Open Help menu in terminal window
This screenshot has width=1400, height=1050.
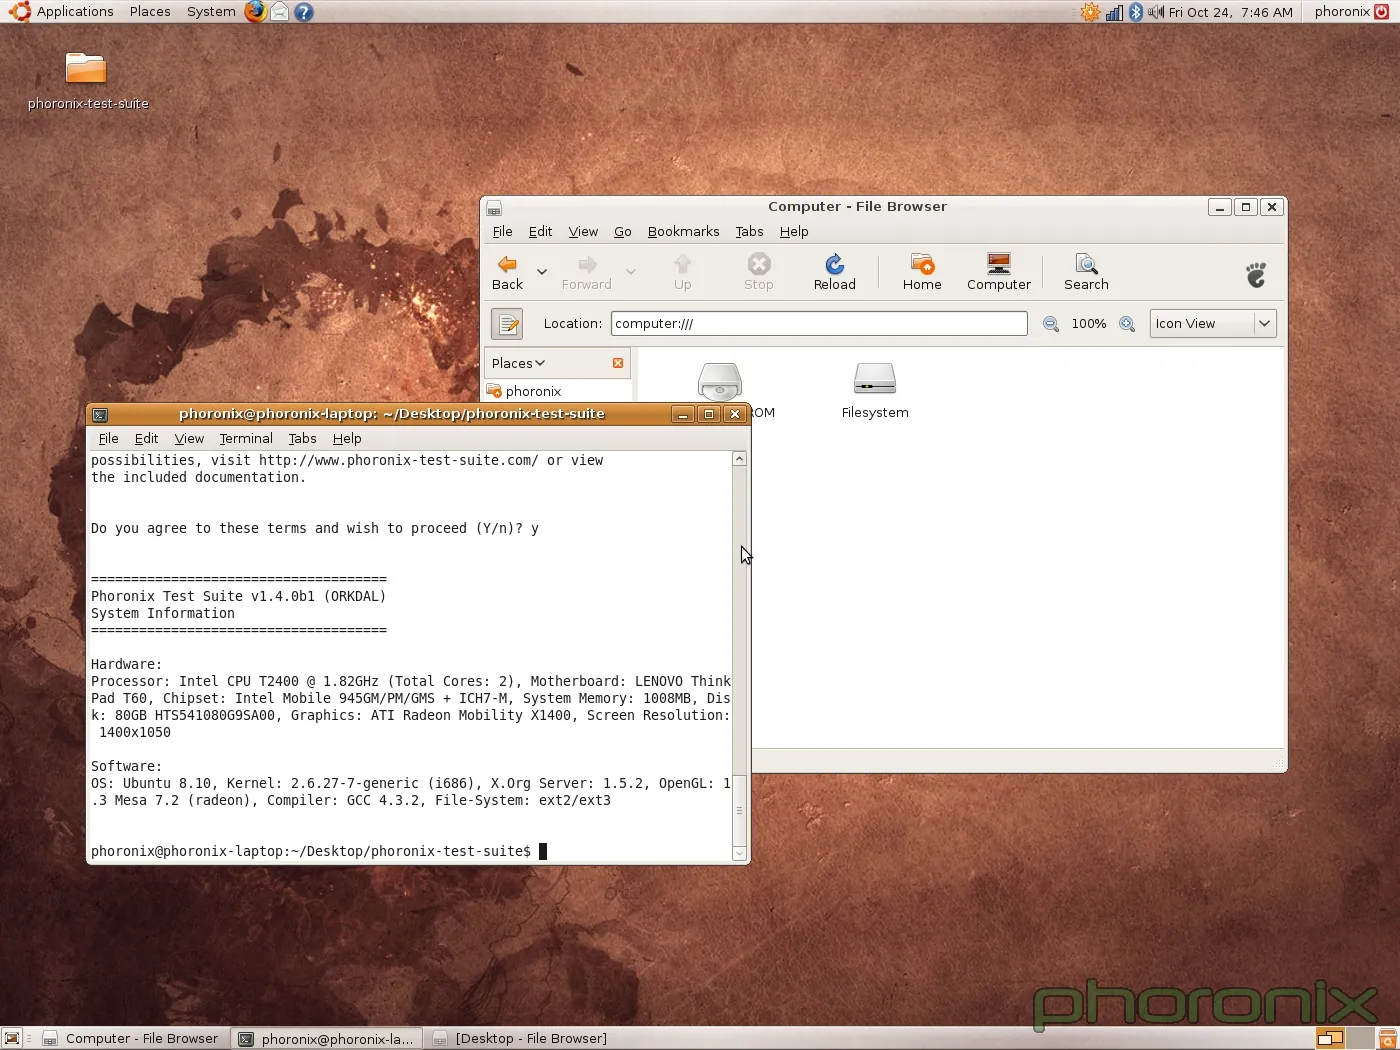pos(347,438)
